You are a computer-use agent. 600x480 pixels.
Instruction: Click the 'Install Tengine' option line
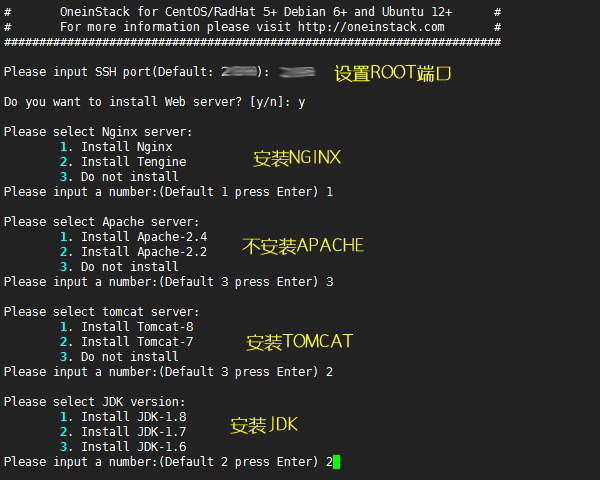click(x=123, y=162)
